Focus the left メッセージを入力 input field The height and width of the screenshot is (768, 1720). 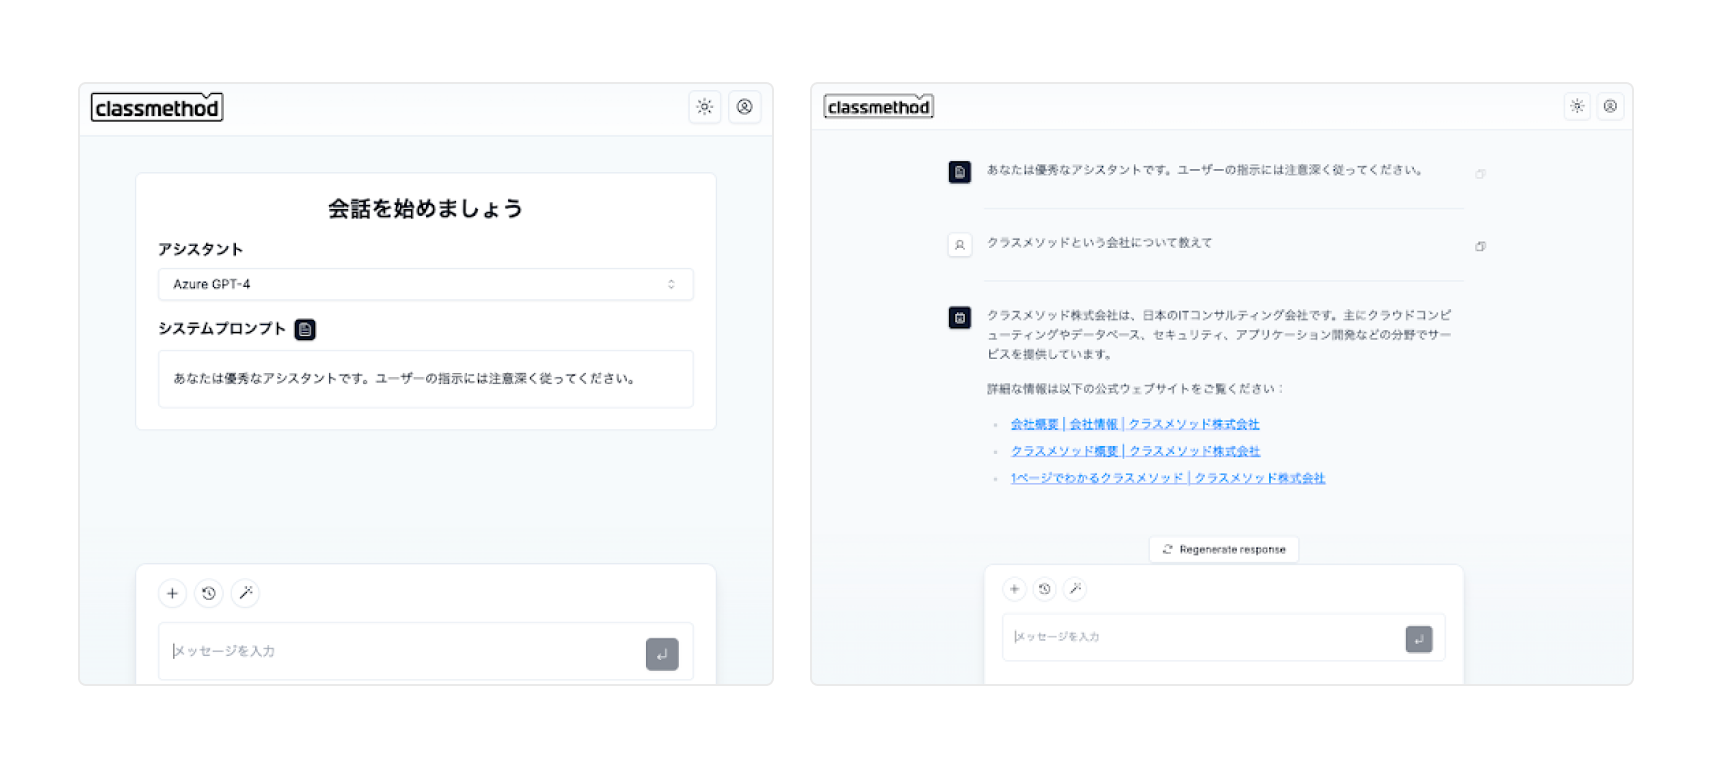(400, 651)
